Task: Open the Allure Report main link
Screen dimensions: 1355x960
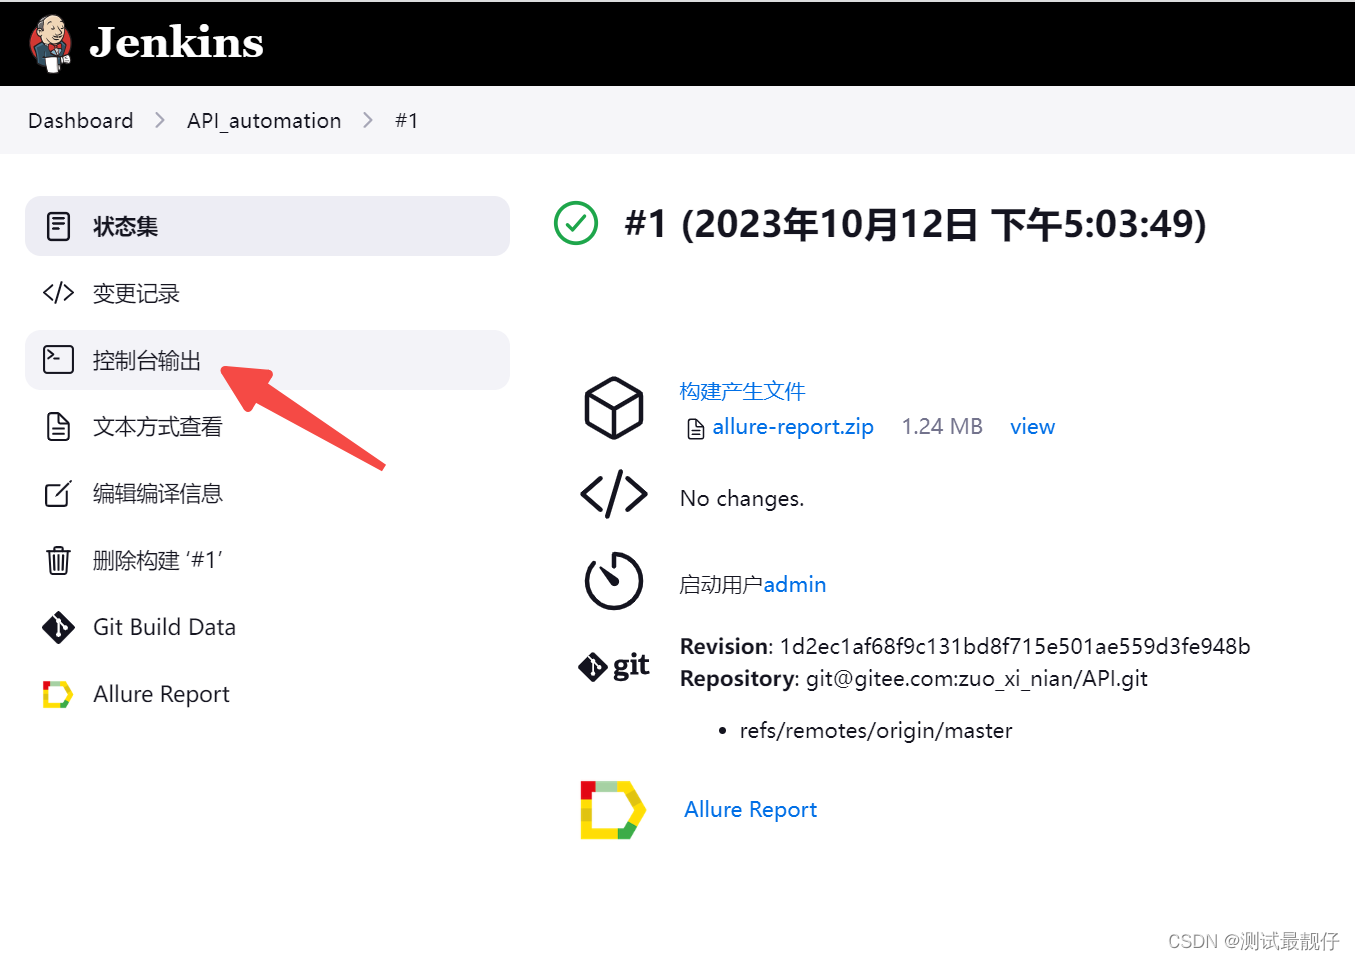Action: tap(751, 809)
